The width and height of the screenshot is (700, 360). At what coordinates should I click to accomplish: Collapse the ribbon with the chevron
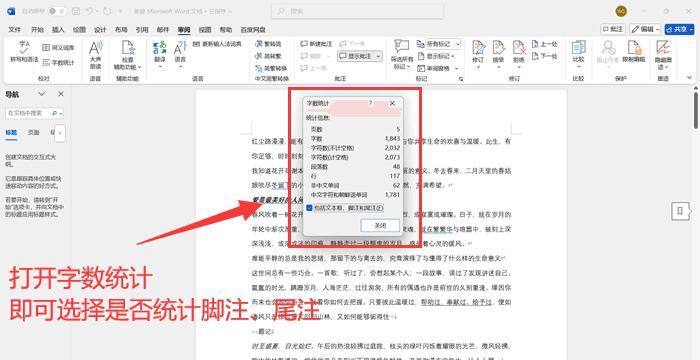click(689, 78)
